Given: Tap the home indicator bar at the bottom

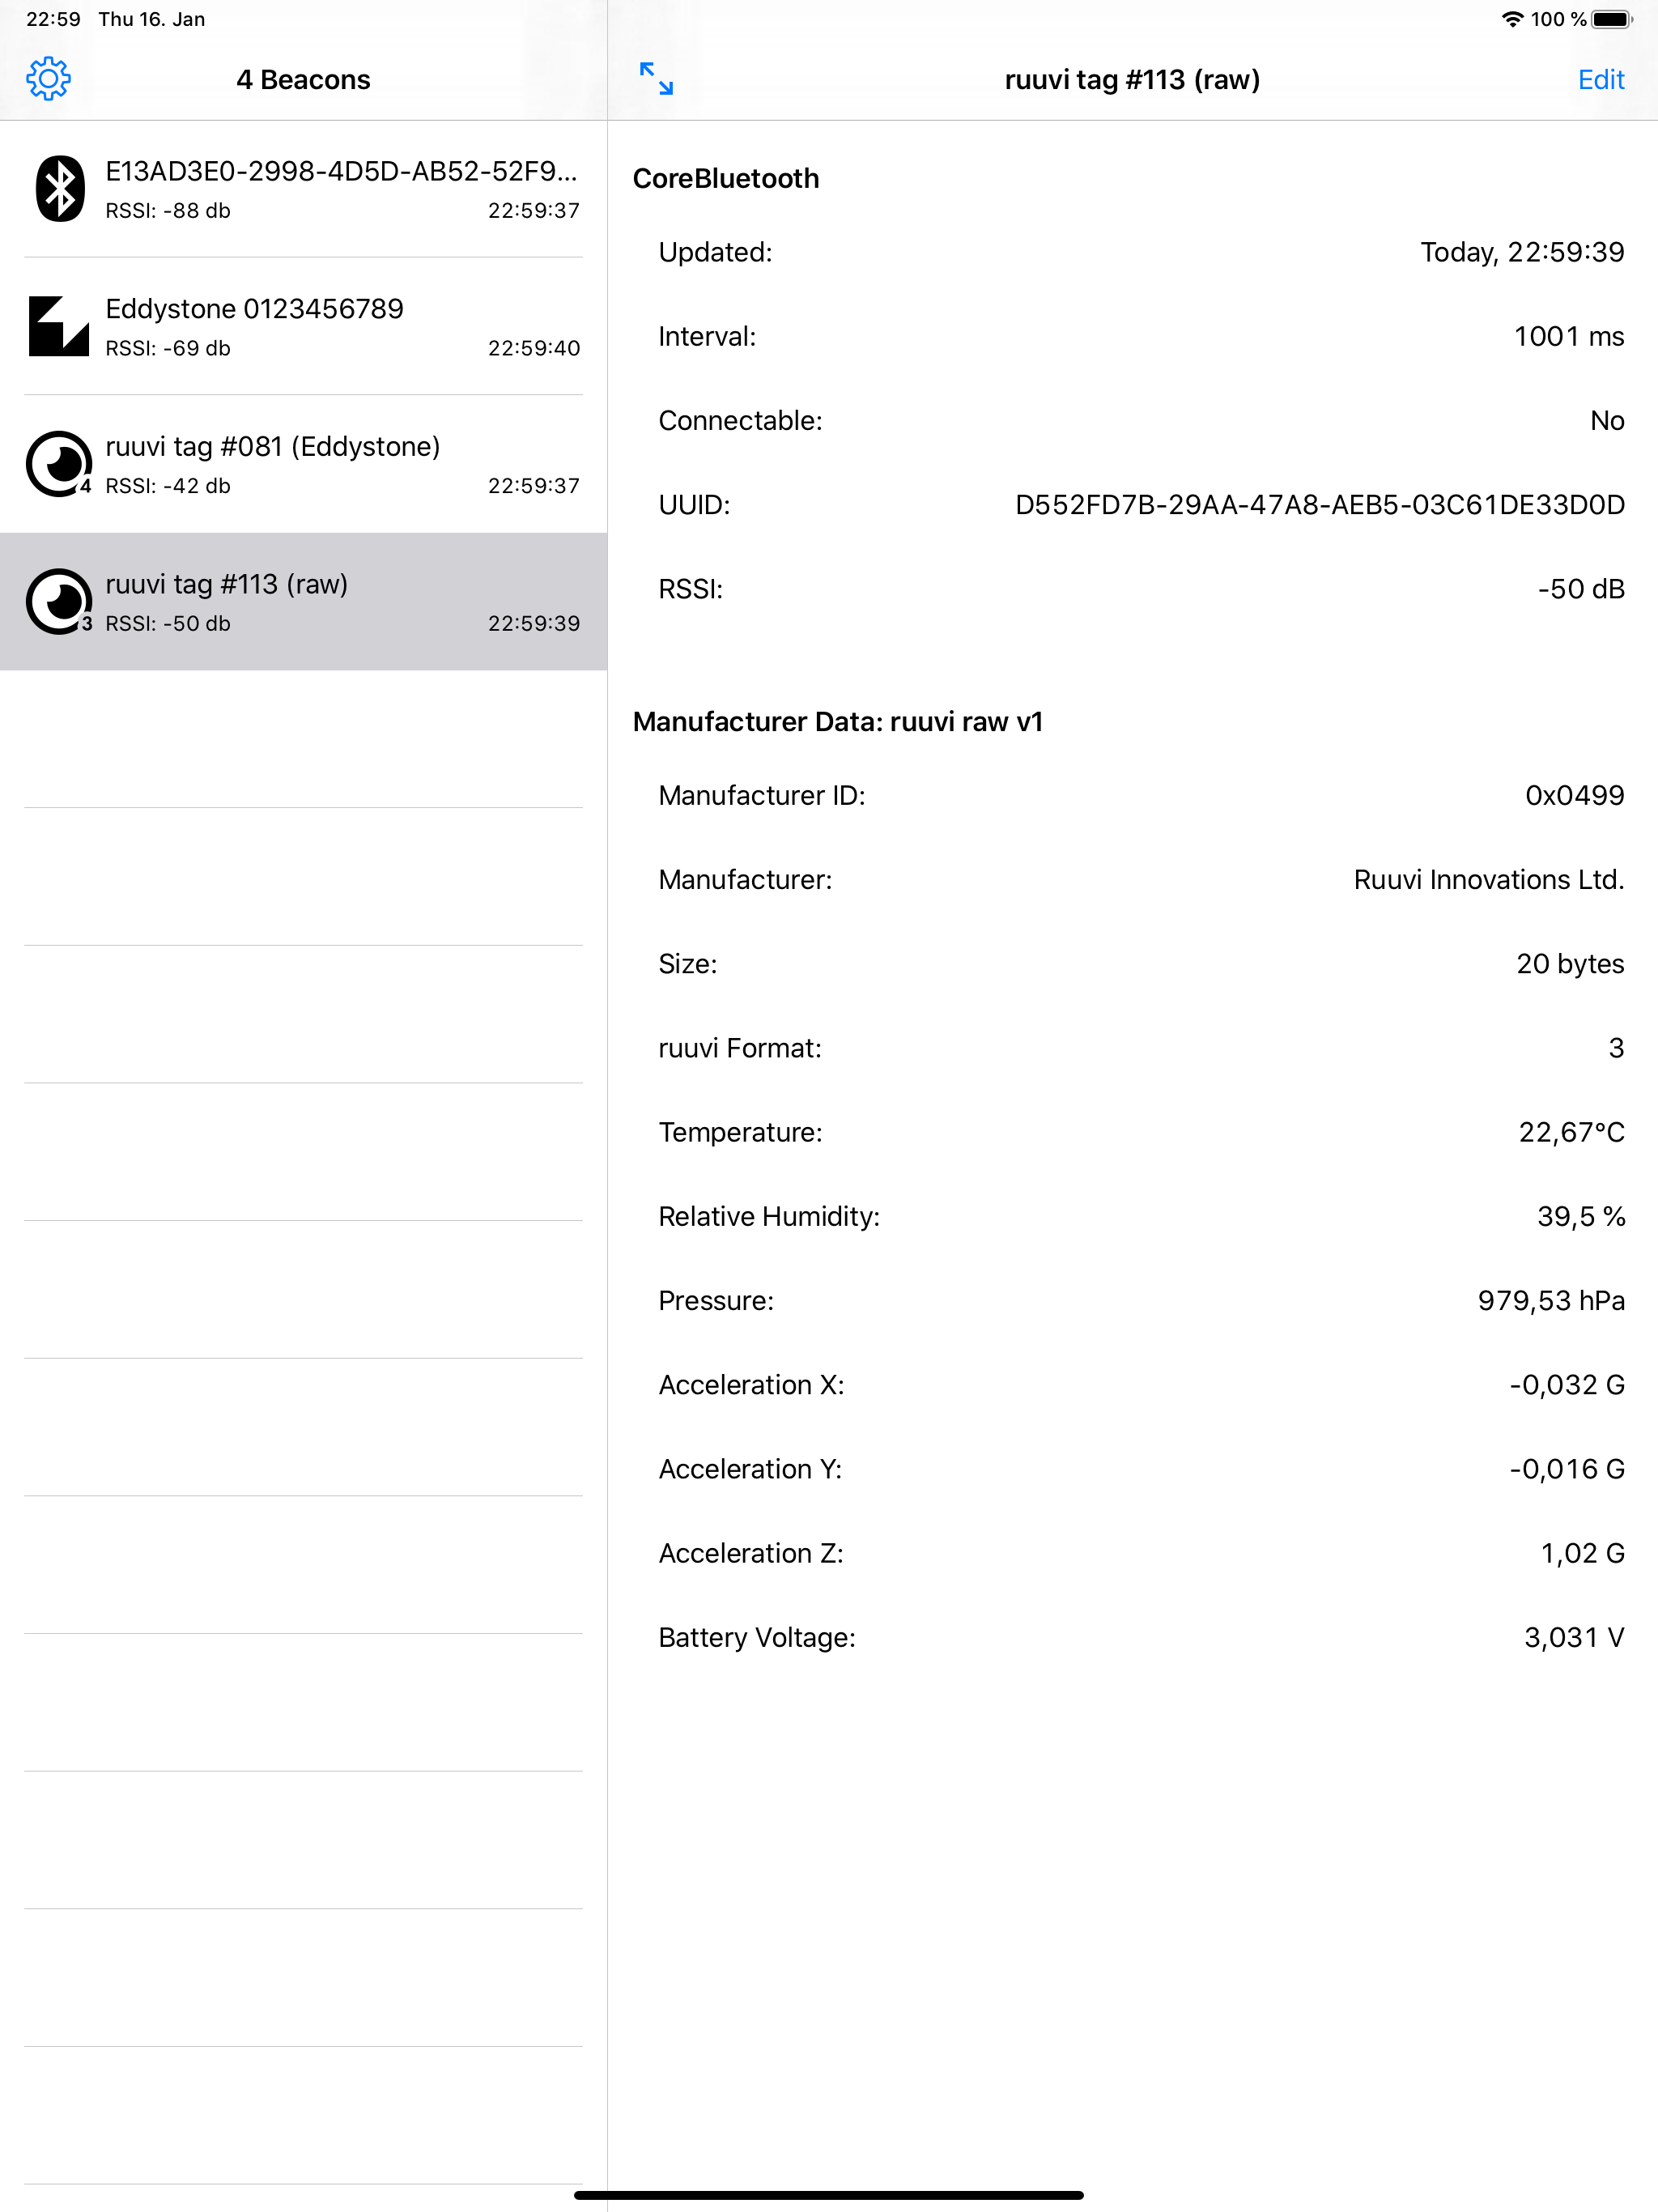Looking at the screenshot, I should [x=829, y=2195].
